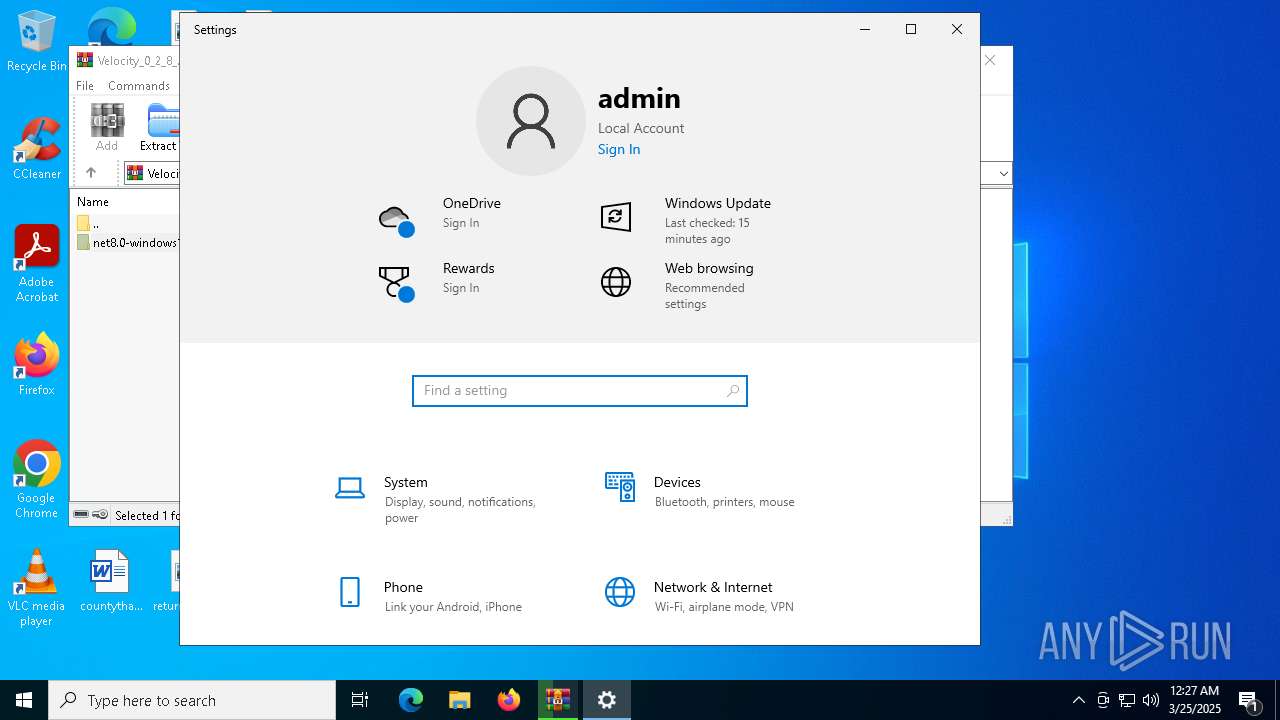Click the Phone settings category title
Viewport: 1280px width, 720px height.
pyautogui.click(x=404, y=587)
